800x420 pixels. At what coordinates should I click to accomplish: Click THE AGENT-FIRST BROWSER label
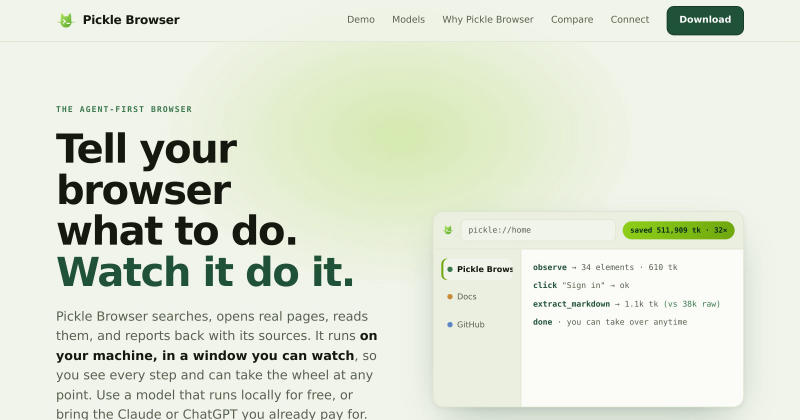[x=124, y=109]
